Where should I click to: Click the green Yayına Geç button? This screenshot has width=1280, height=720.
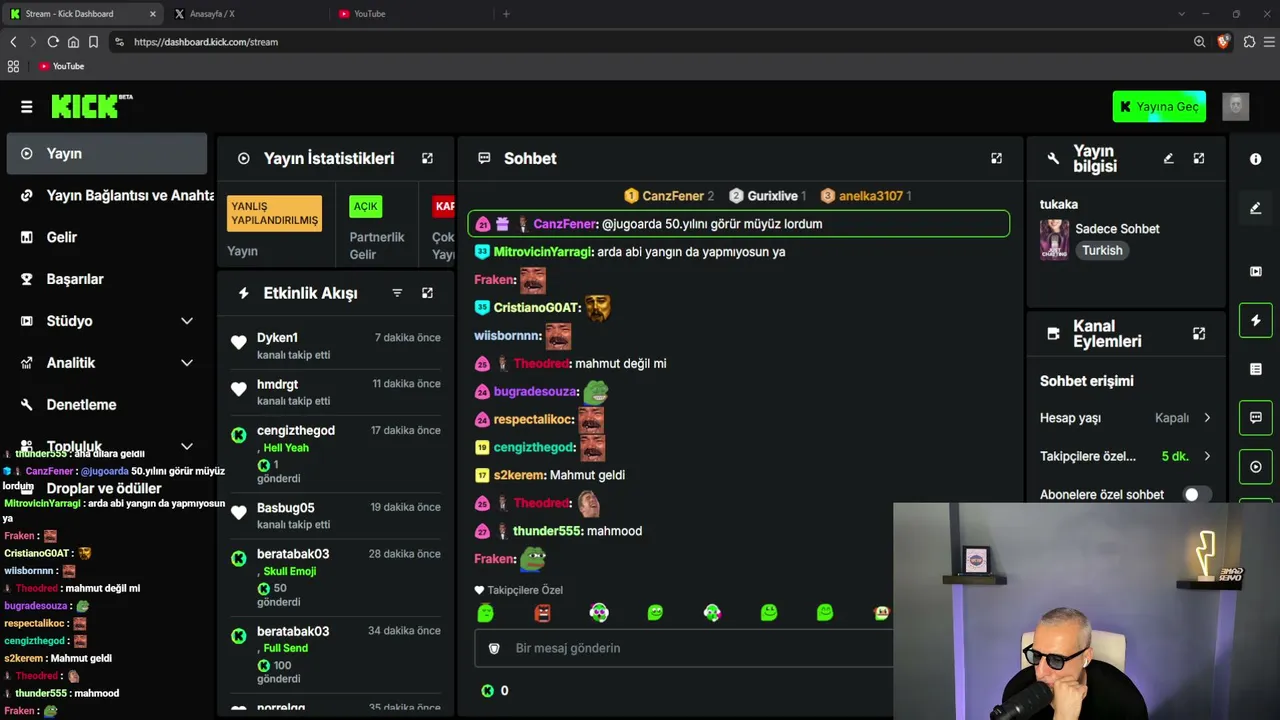point(1159,107)
